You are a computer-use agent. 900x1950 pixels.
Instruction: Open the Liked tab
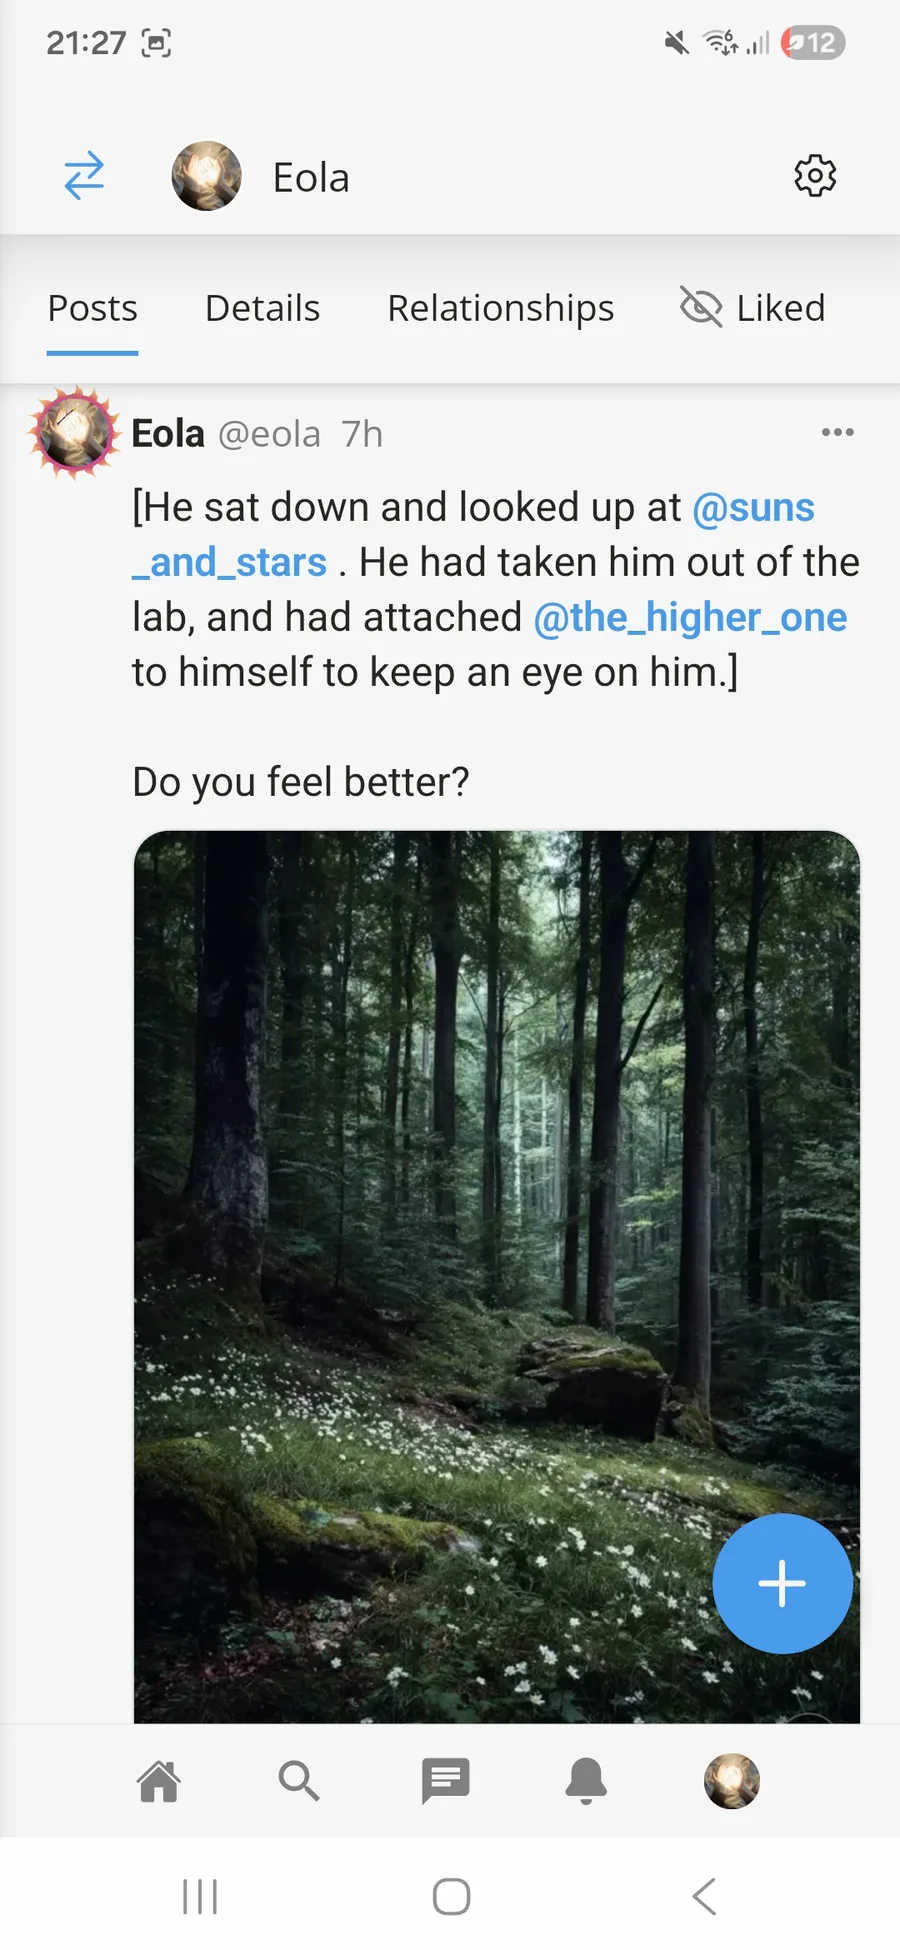(x=780, y=308)
